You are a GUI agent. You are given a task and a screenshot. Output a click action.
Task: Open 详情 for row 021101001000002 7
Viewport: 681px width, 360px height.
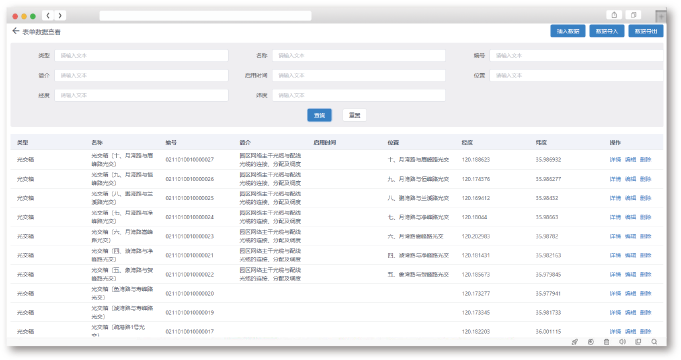[615, 159]
